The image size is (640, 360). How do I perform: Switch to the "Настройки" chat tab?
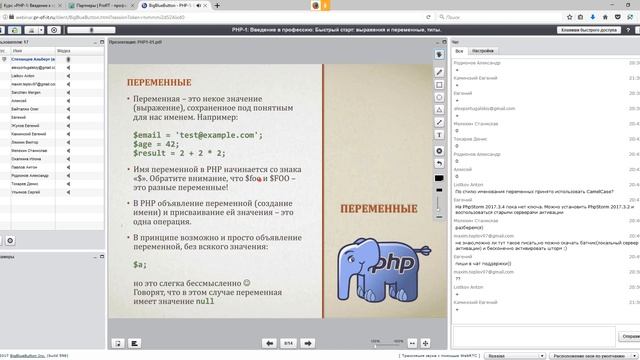482,51
